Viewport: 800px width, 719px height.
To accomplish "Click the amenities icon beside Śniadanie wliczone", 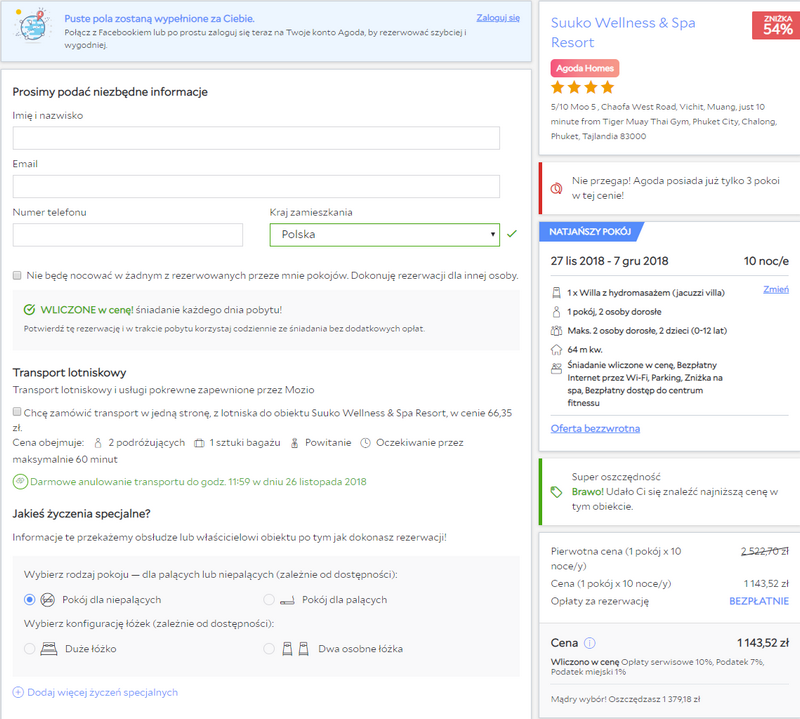I will [556, 368].
